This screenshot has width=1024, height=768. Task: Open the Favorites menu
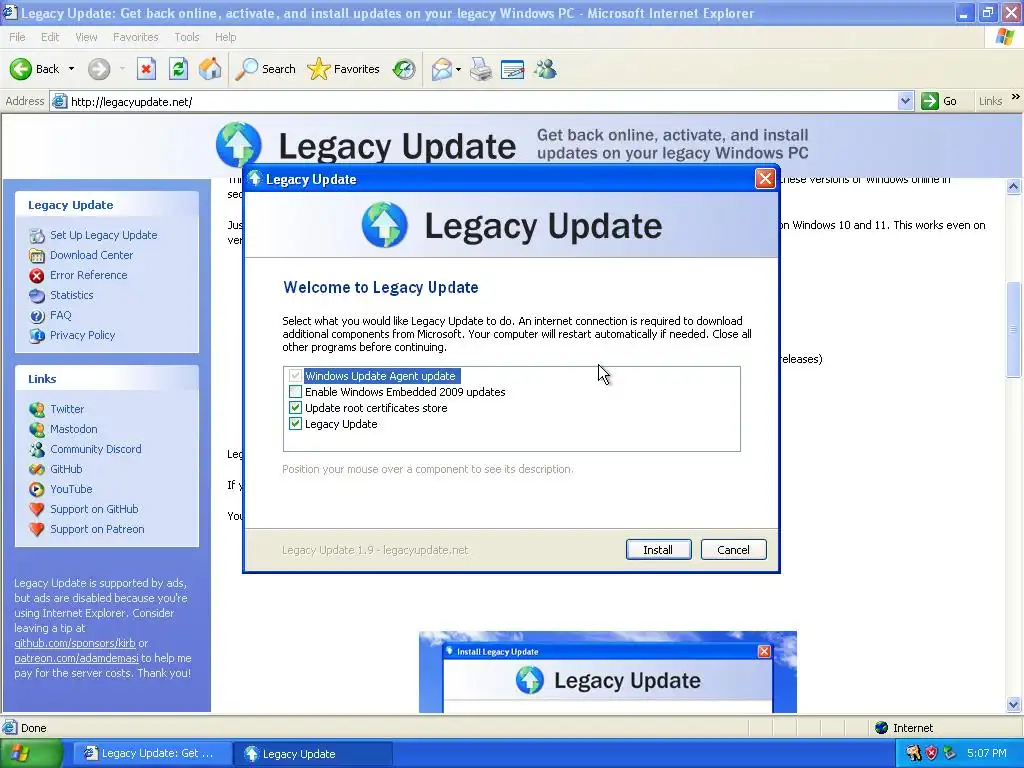(135, 37)
